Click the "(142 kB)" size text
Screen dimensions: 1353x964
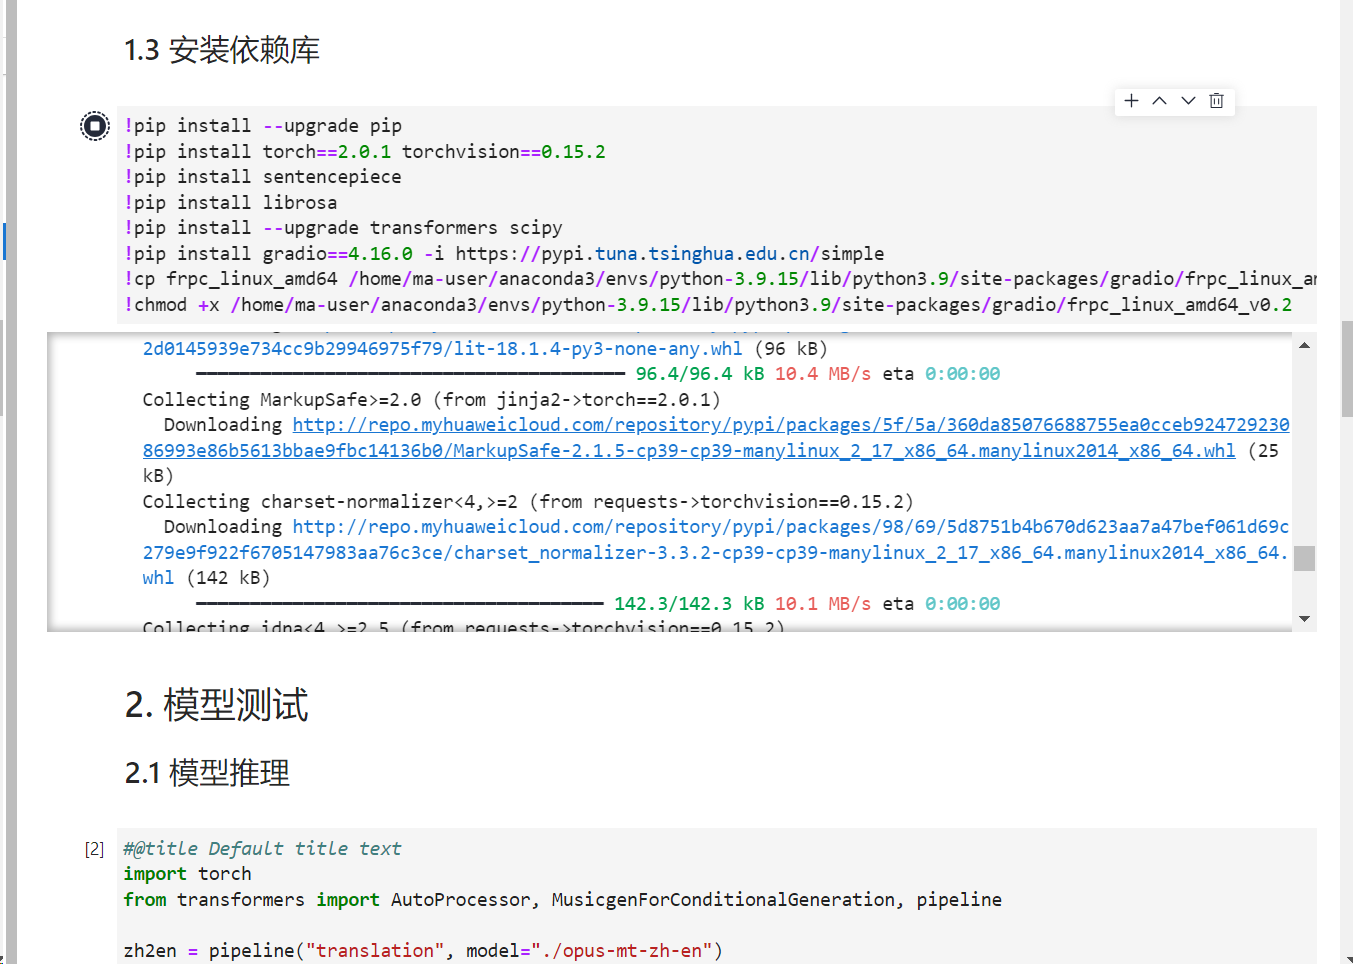(x=228, y=578)
